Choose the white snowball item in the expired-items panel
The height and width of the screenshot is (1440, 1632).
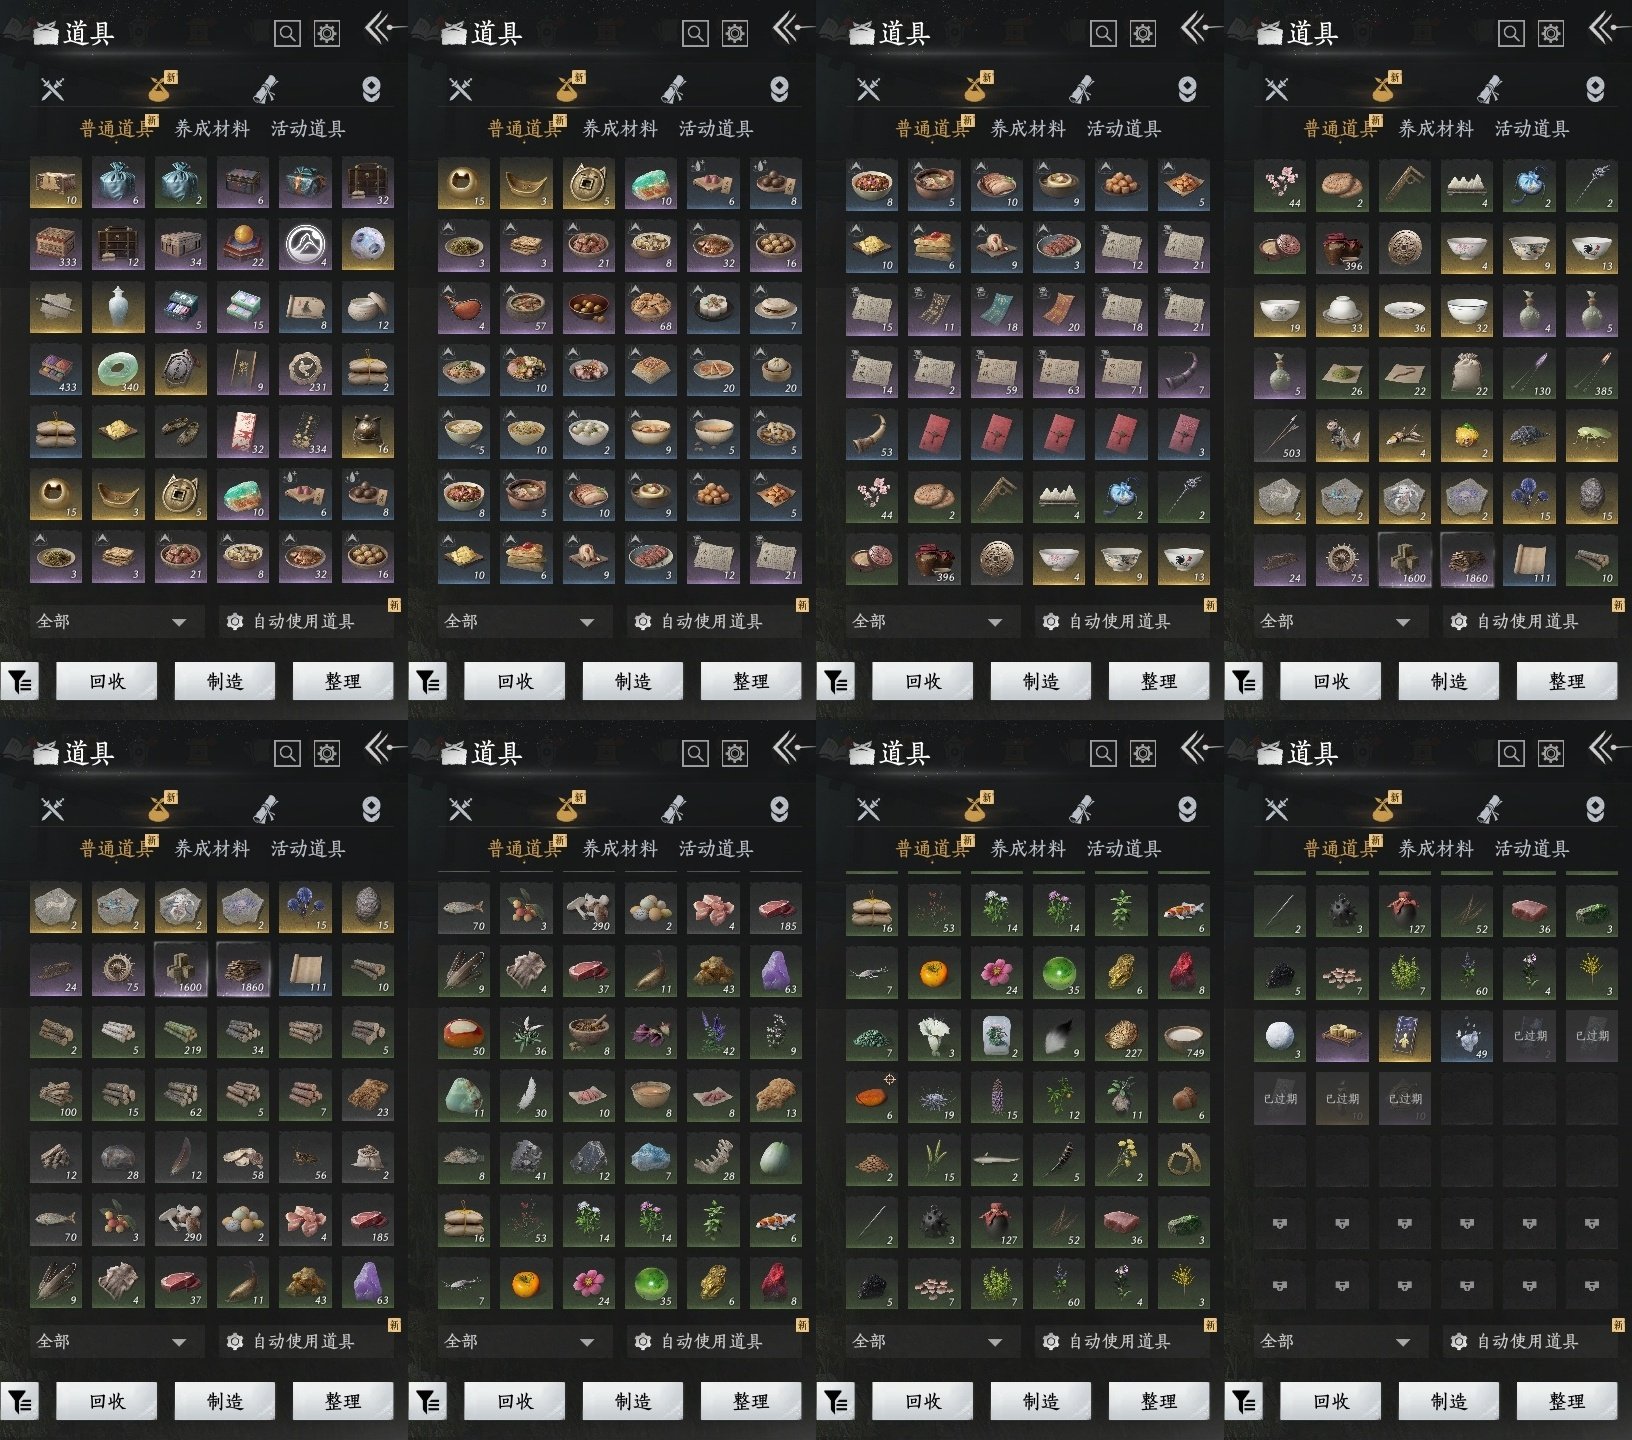click(1279, 1036)
